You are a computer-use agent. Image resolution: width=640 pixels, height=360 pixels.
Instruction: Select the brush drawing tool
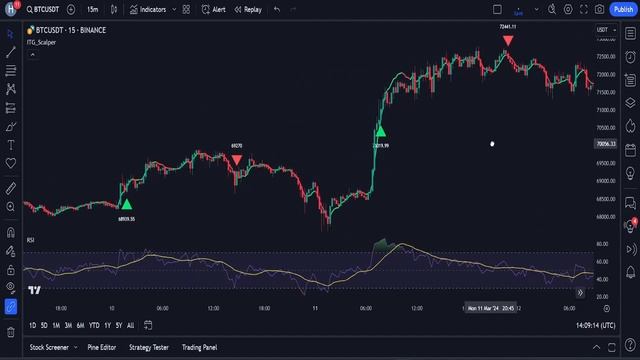(11, 127)
